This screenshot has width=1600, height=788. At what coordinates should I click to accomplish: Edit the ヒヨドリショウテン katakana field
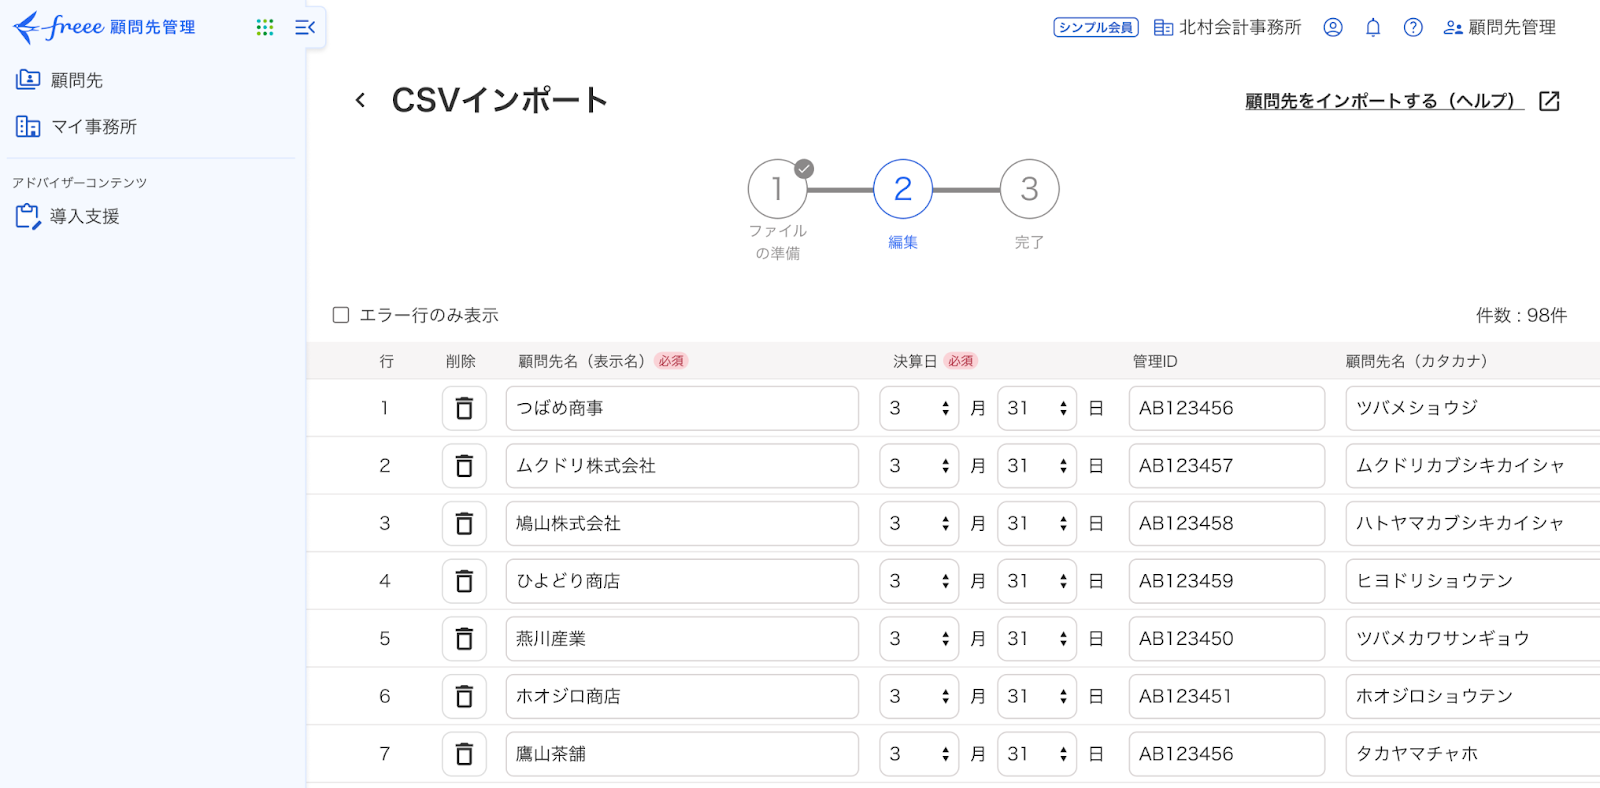click(1473, 581)
